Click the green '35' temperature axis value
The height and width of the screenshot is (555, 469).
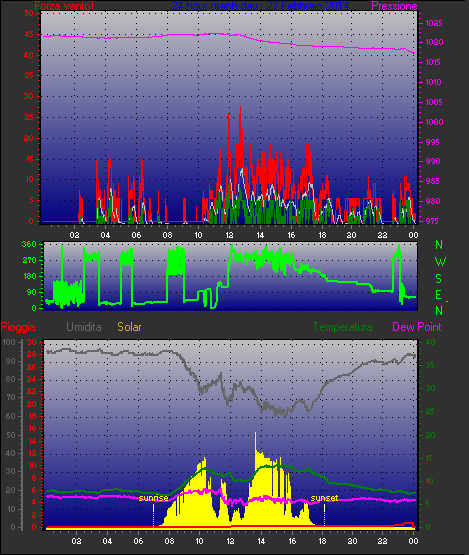click(x=430, y=365)
